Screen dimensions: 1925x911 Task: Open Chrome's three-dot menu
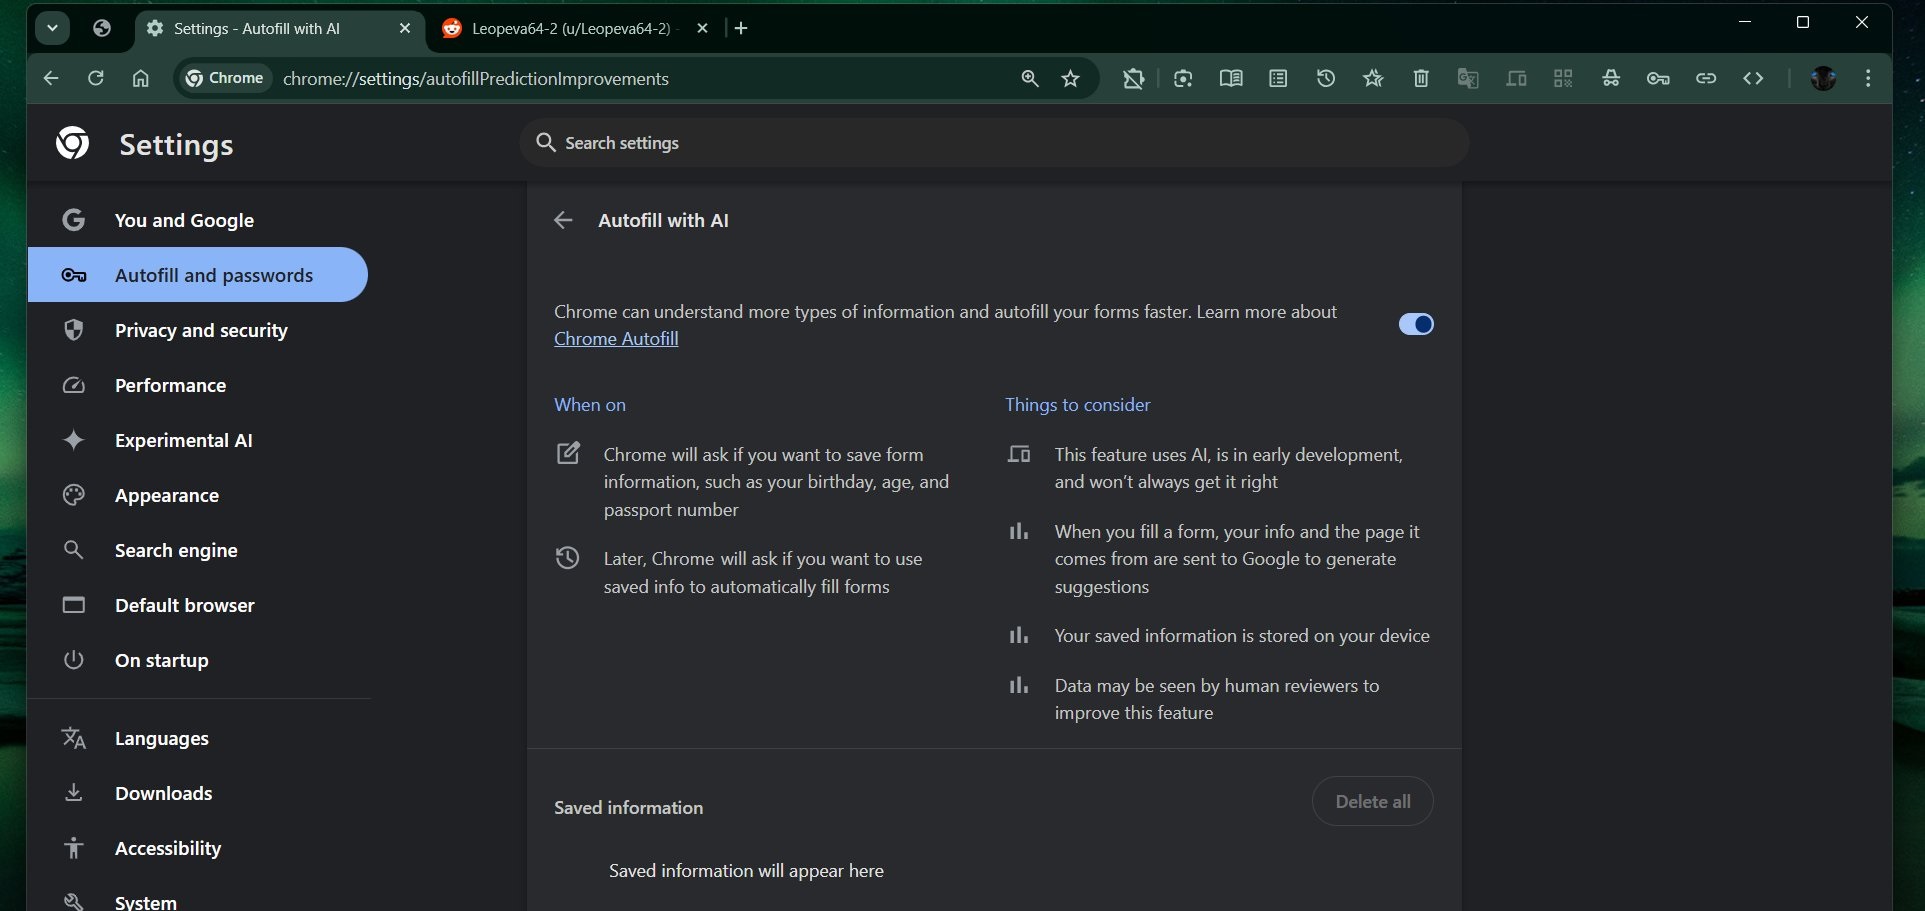(1868, 79)
